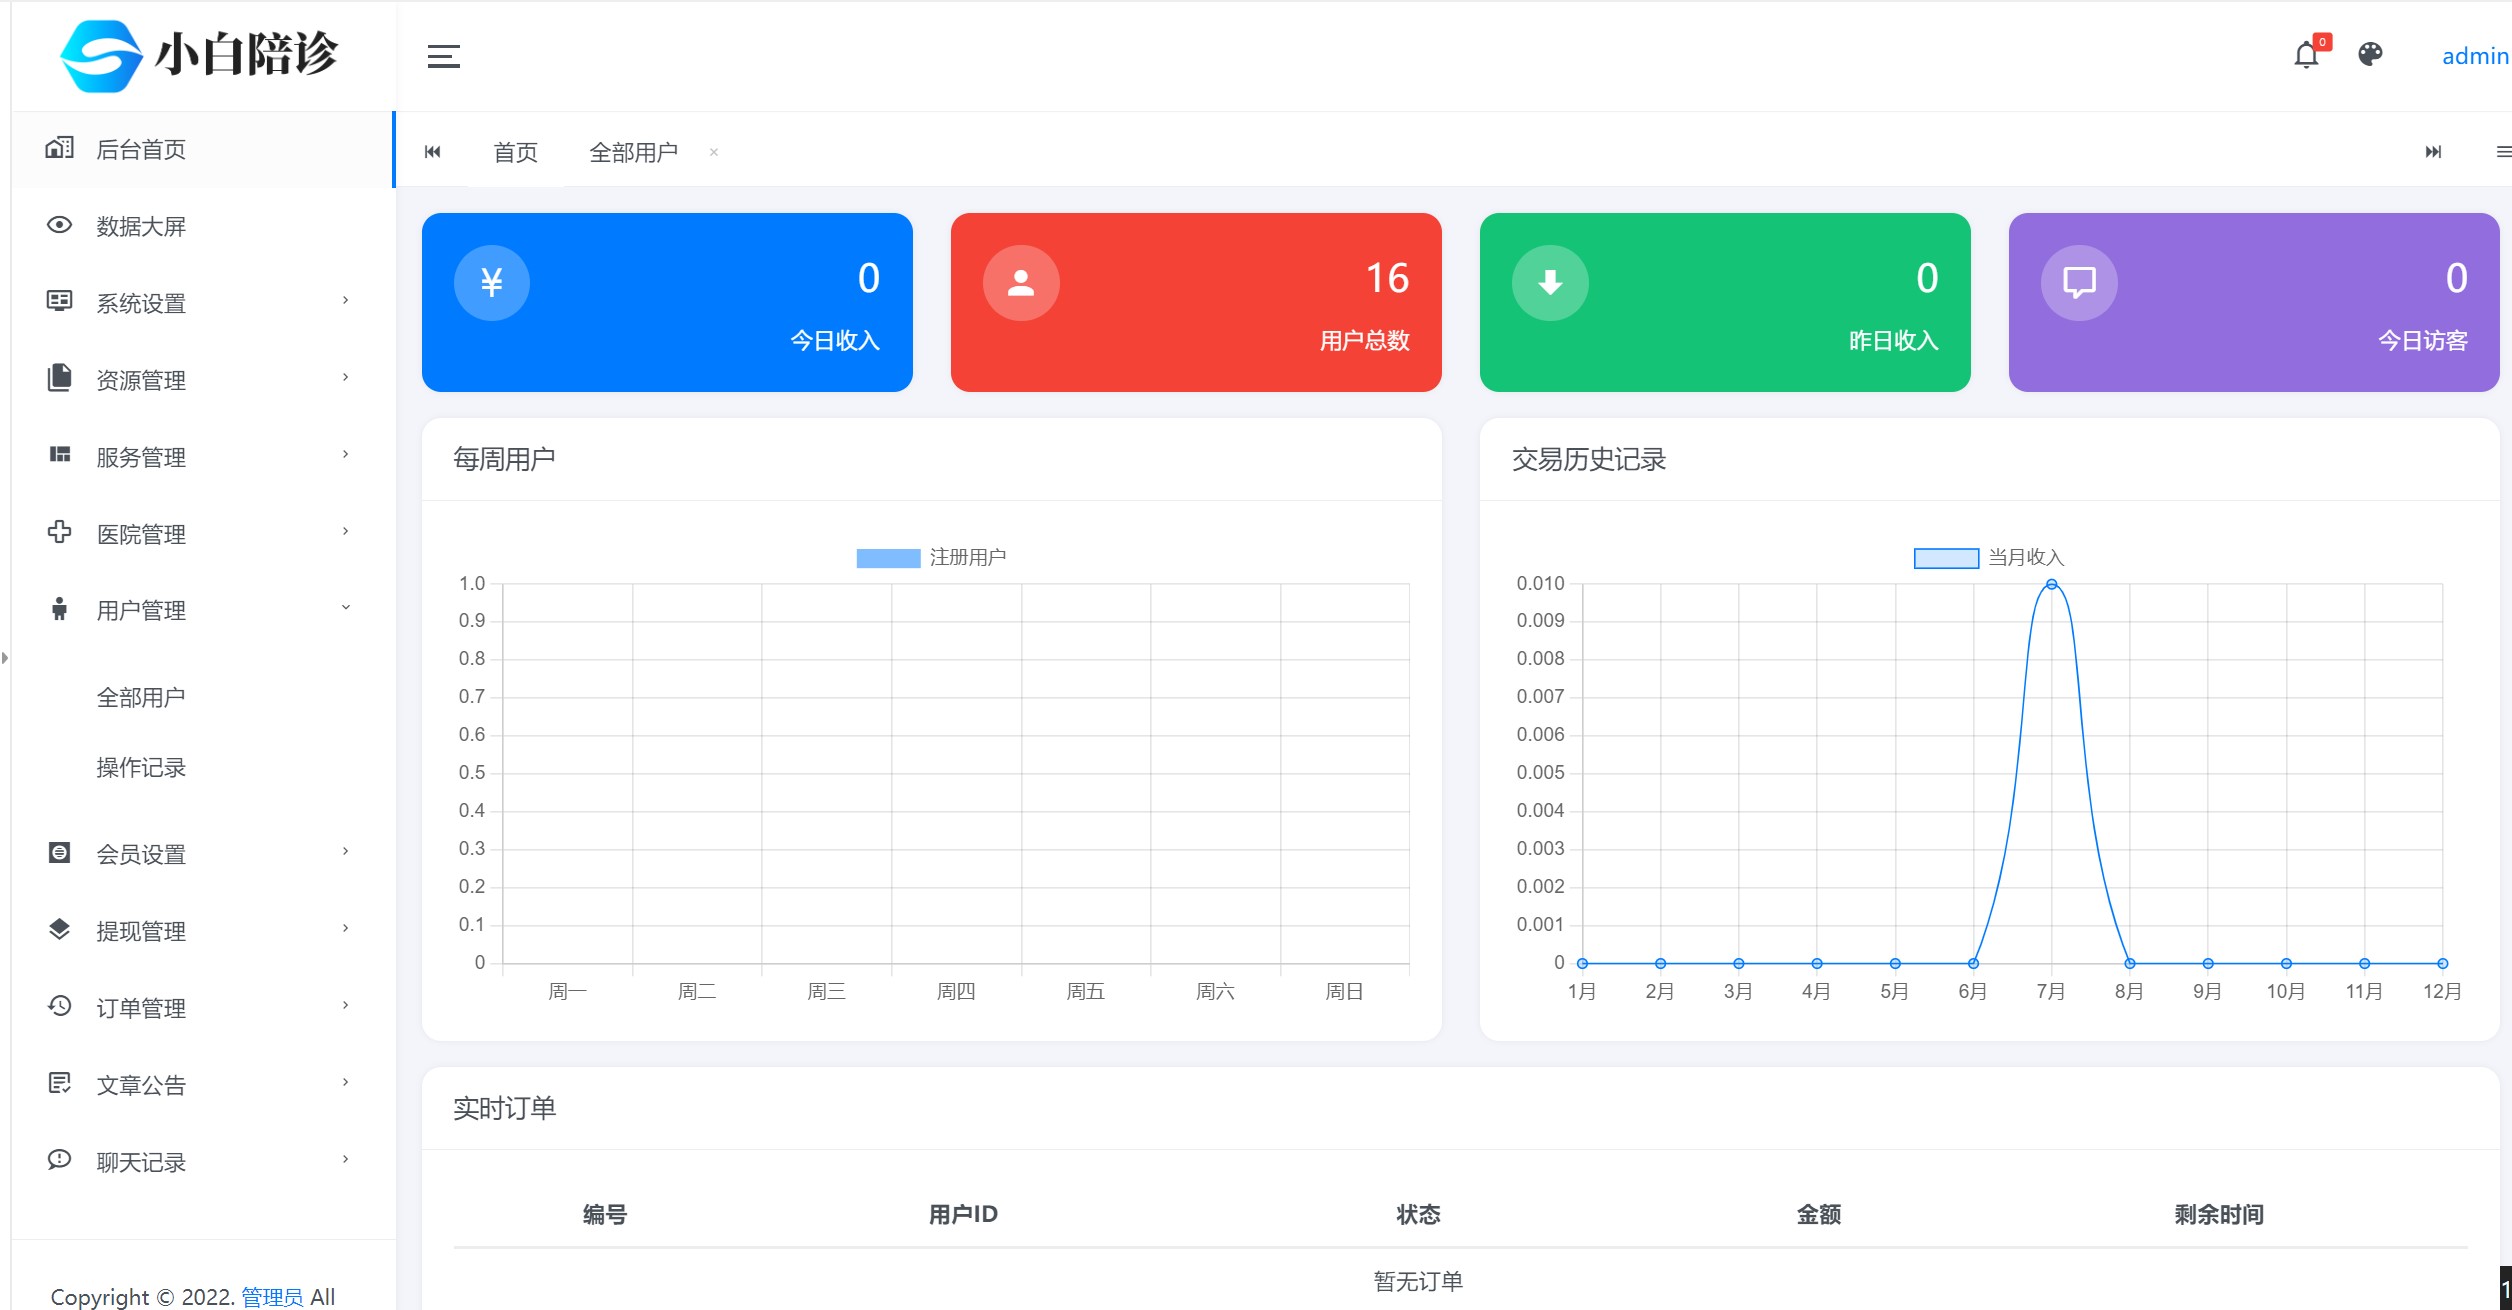2512x1310 pixels.
Task: Expand the 提现管理 menu arrow
Action: click(346, 928)
